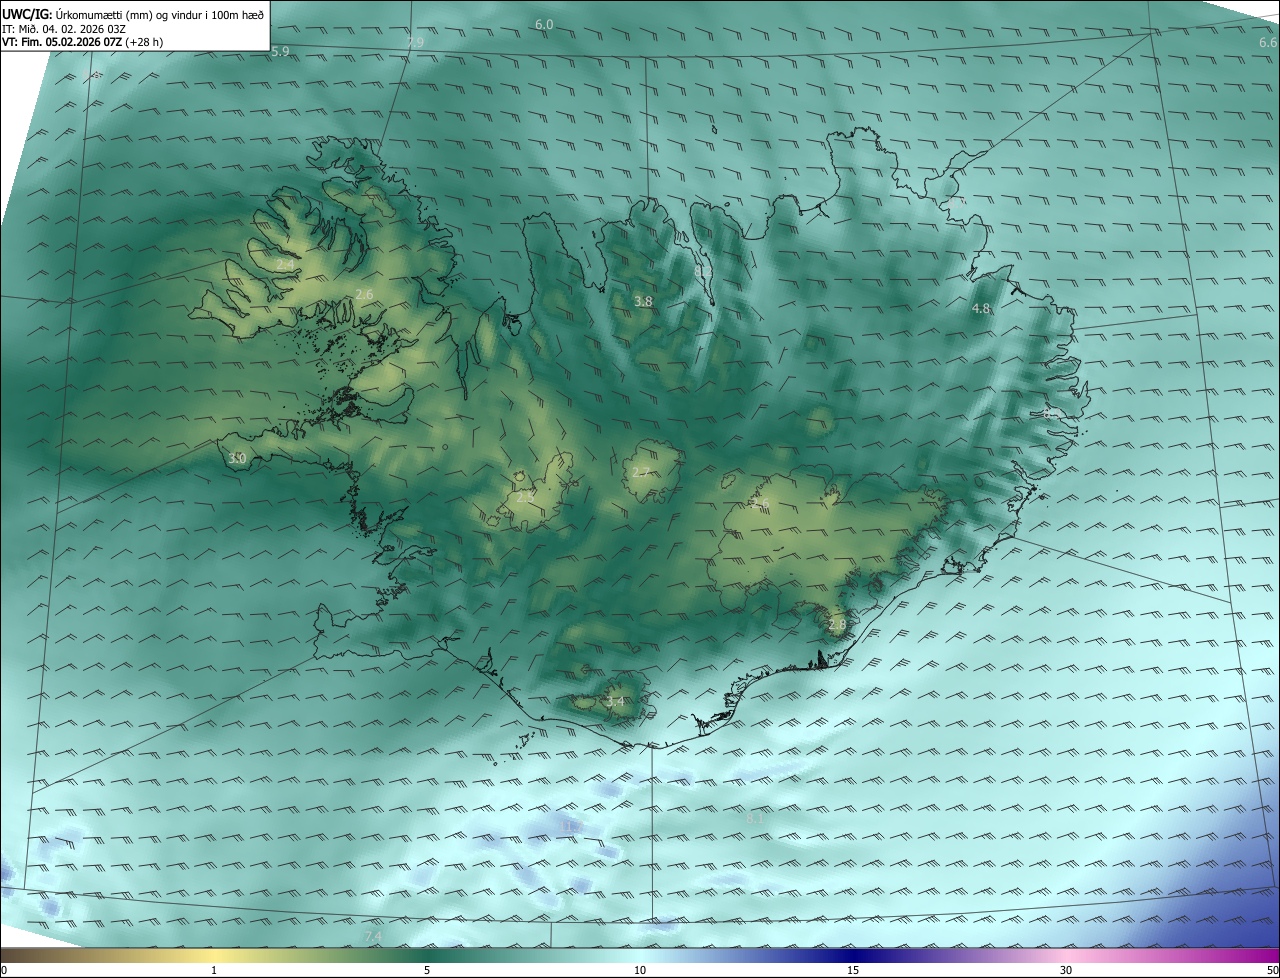Click the 50 tick on the colour scale
The width and height of the screenshot is (1280, 978).
(1271, 970)
